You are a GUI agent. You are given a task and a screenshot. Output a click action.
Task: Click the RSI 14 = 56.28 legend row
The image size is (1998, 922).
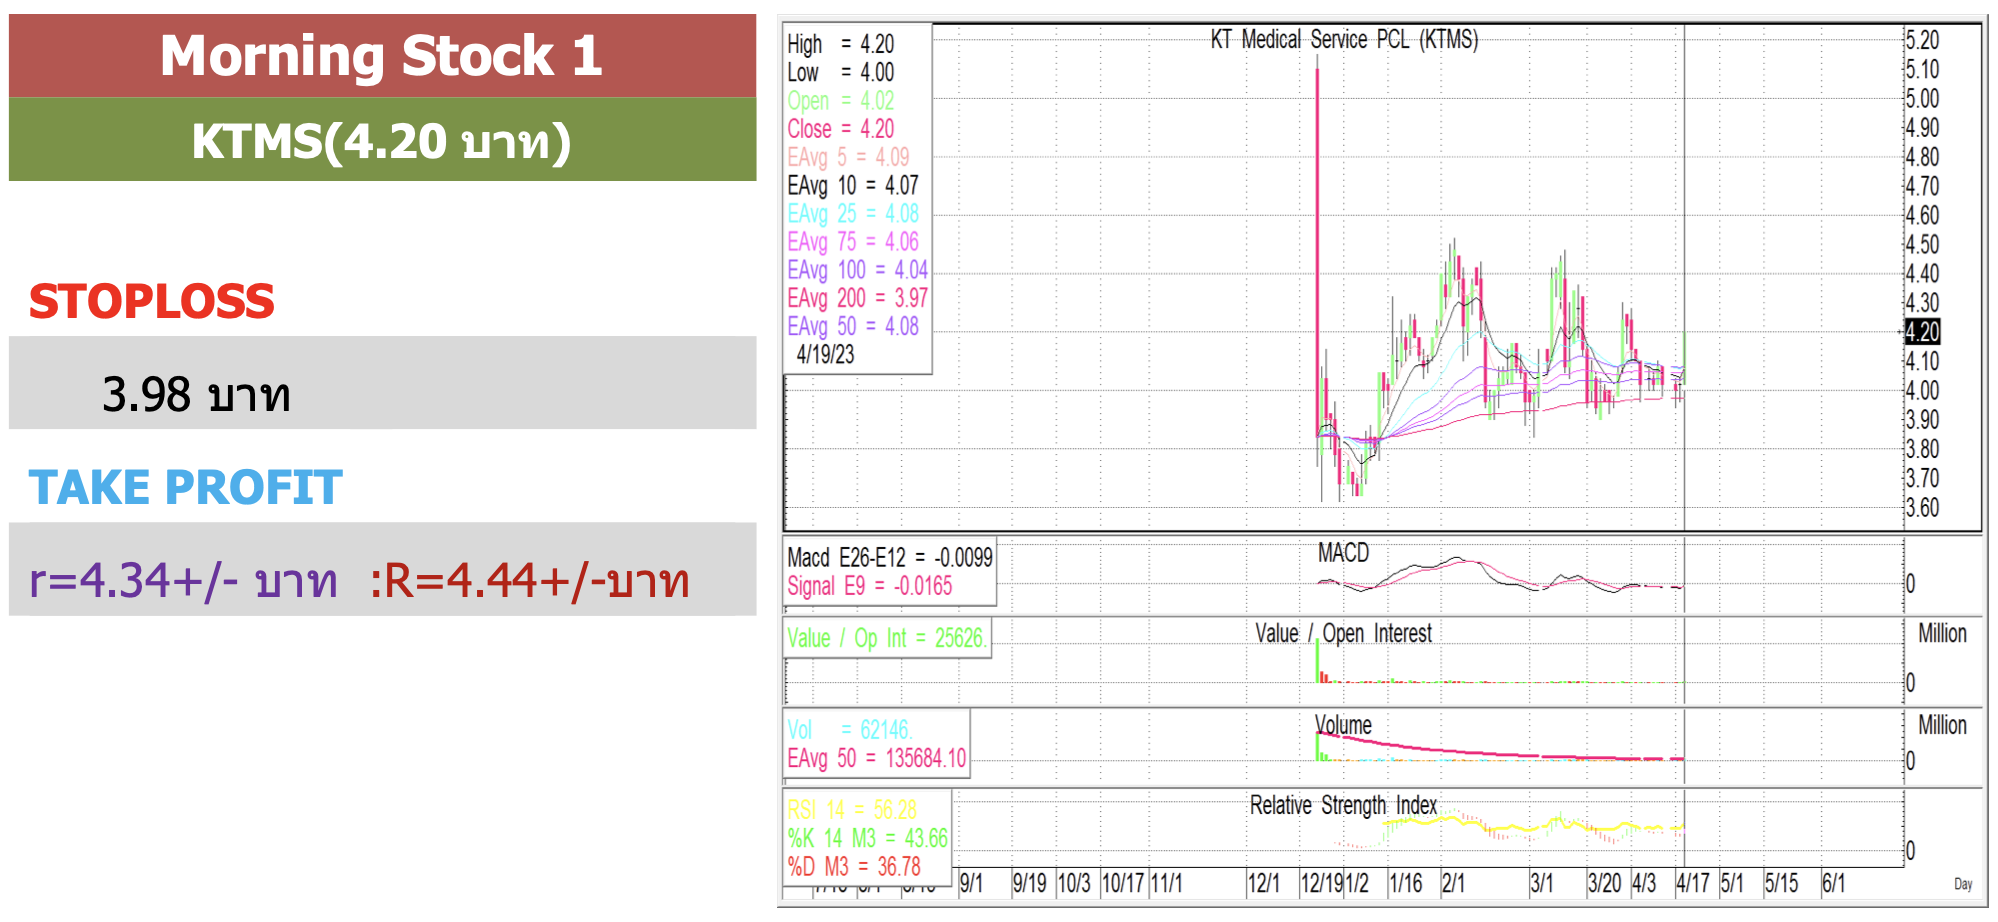(x=852, y=810)
